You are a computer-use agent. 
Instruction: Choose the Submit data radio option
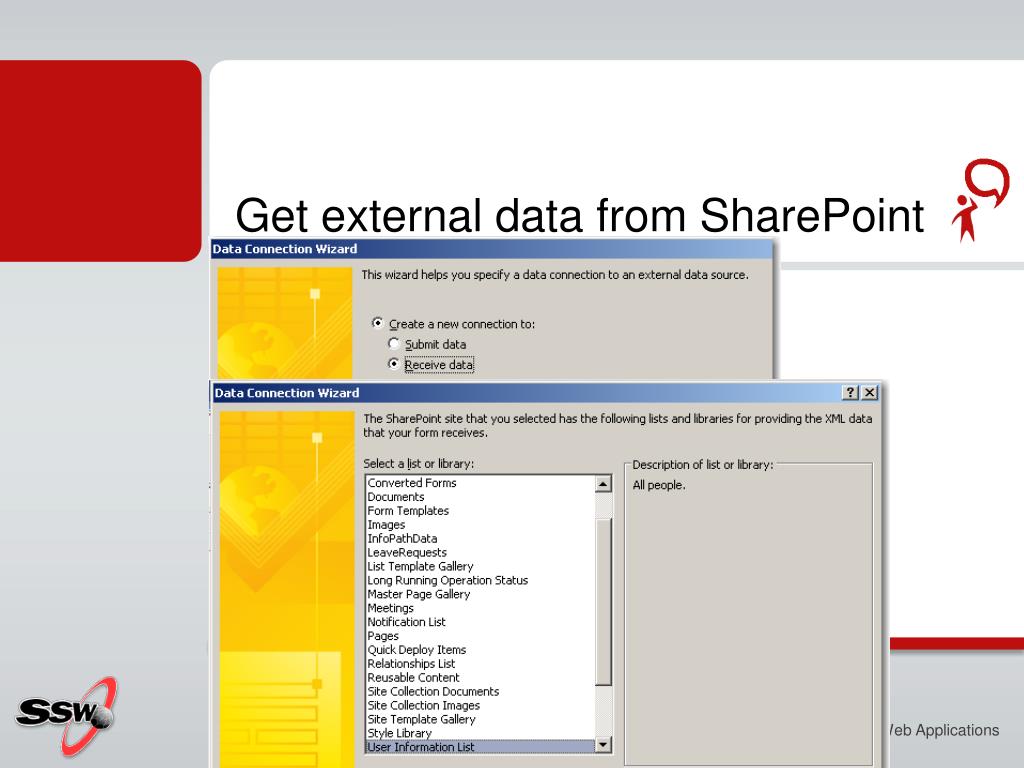(394, 344)
